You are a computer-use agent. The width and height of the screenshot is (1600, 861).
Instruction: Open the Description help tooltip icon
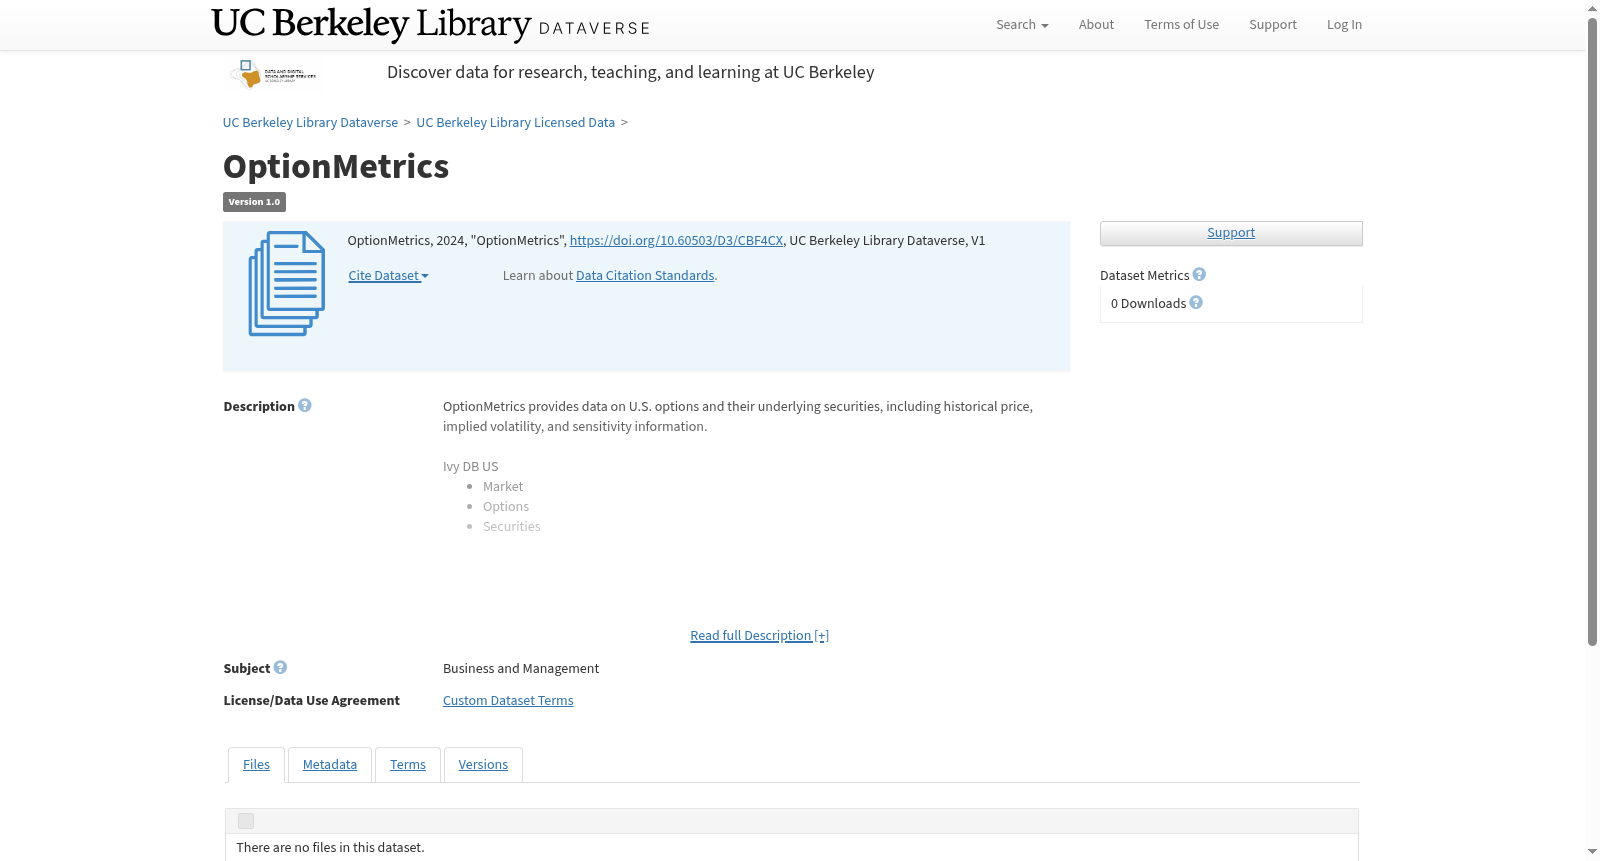click(x=305, y=405)
